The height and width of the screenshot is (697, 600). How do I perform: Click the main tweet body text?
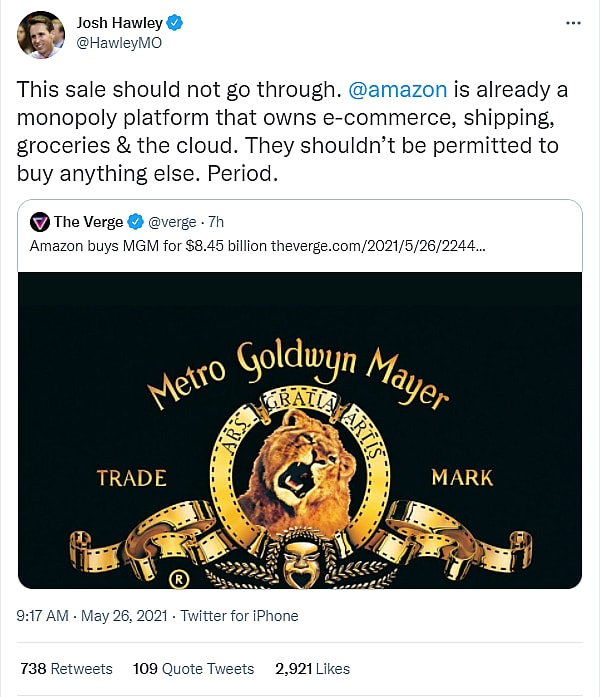click(290, 130)
